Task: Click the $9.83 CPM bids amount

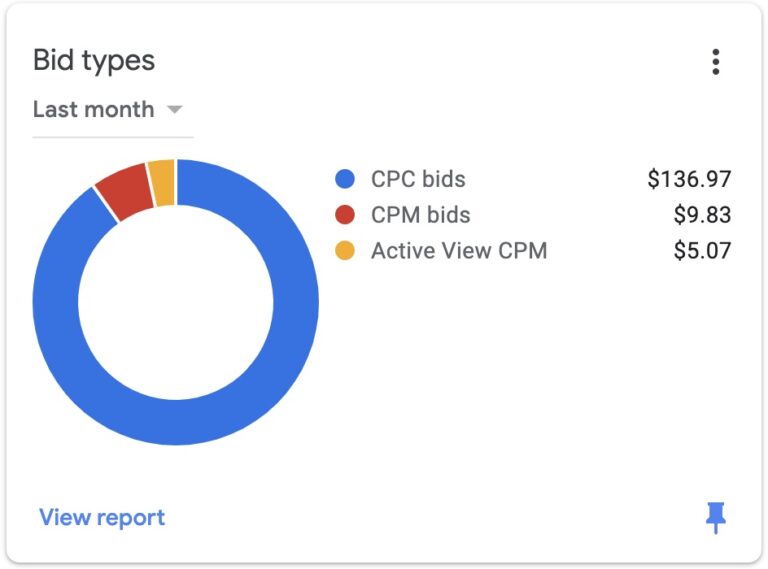Action: pyautogui.click(x=702, y=215)
